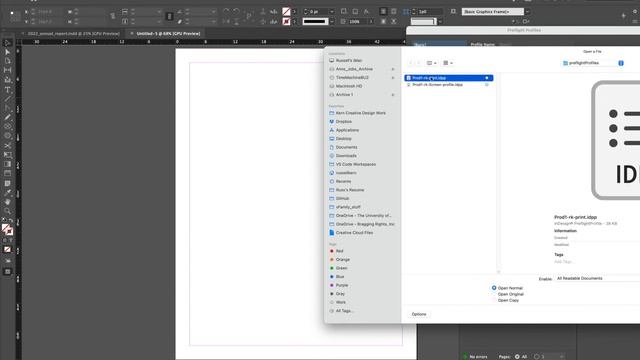Screen dimensions: 640x360
Task: Eject the Anne_Jobs_Archive volume
Action: tap(393, 69)
